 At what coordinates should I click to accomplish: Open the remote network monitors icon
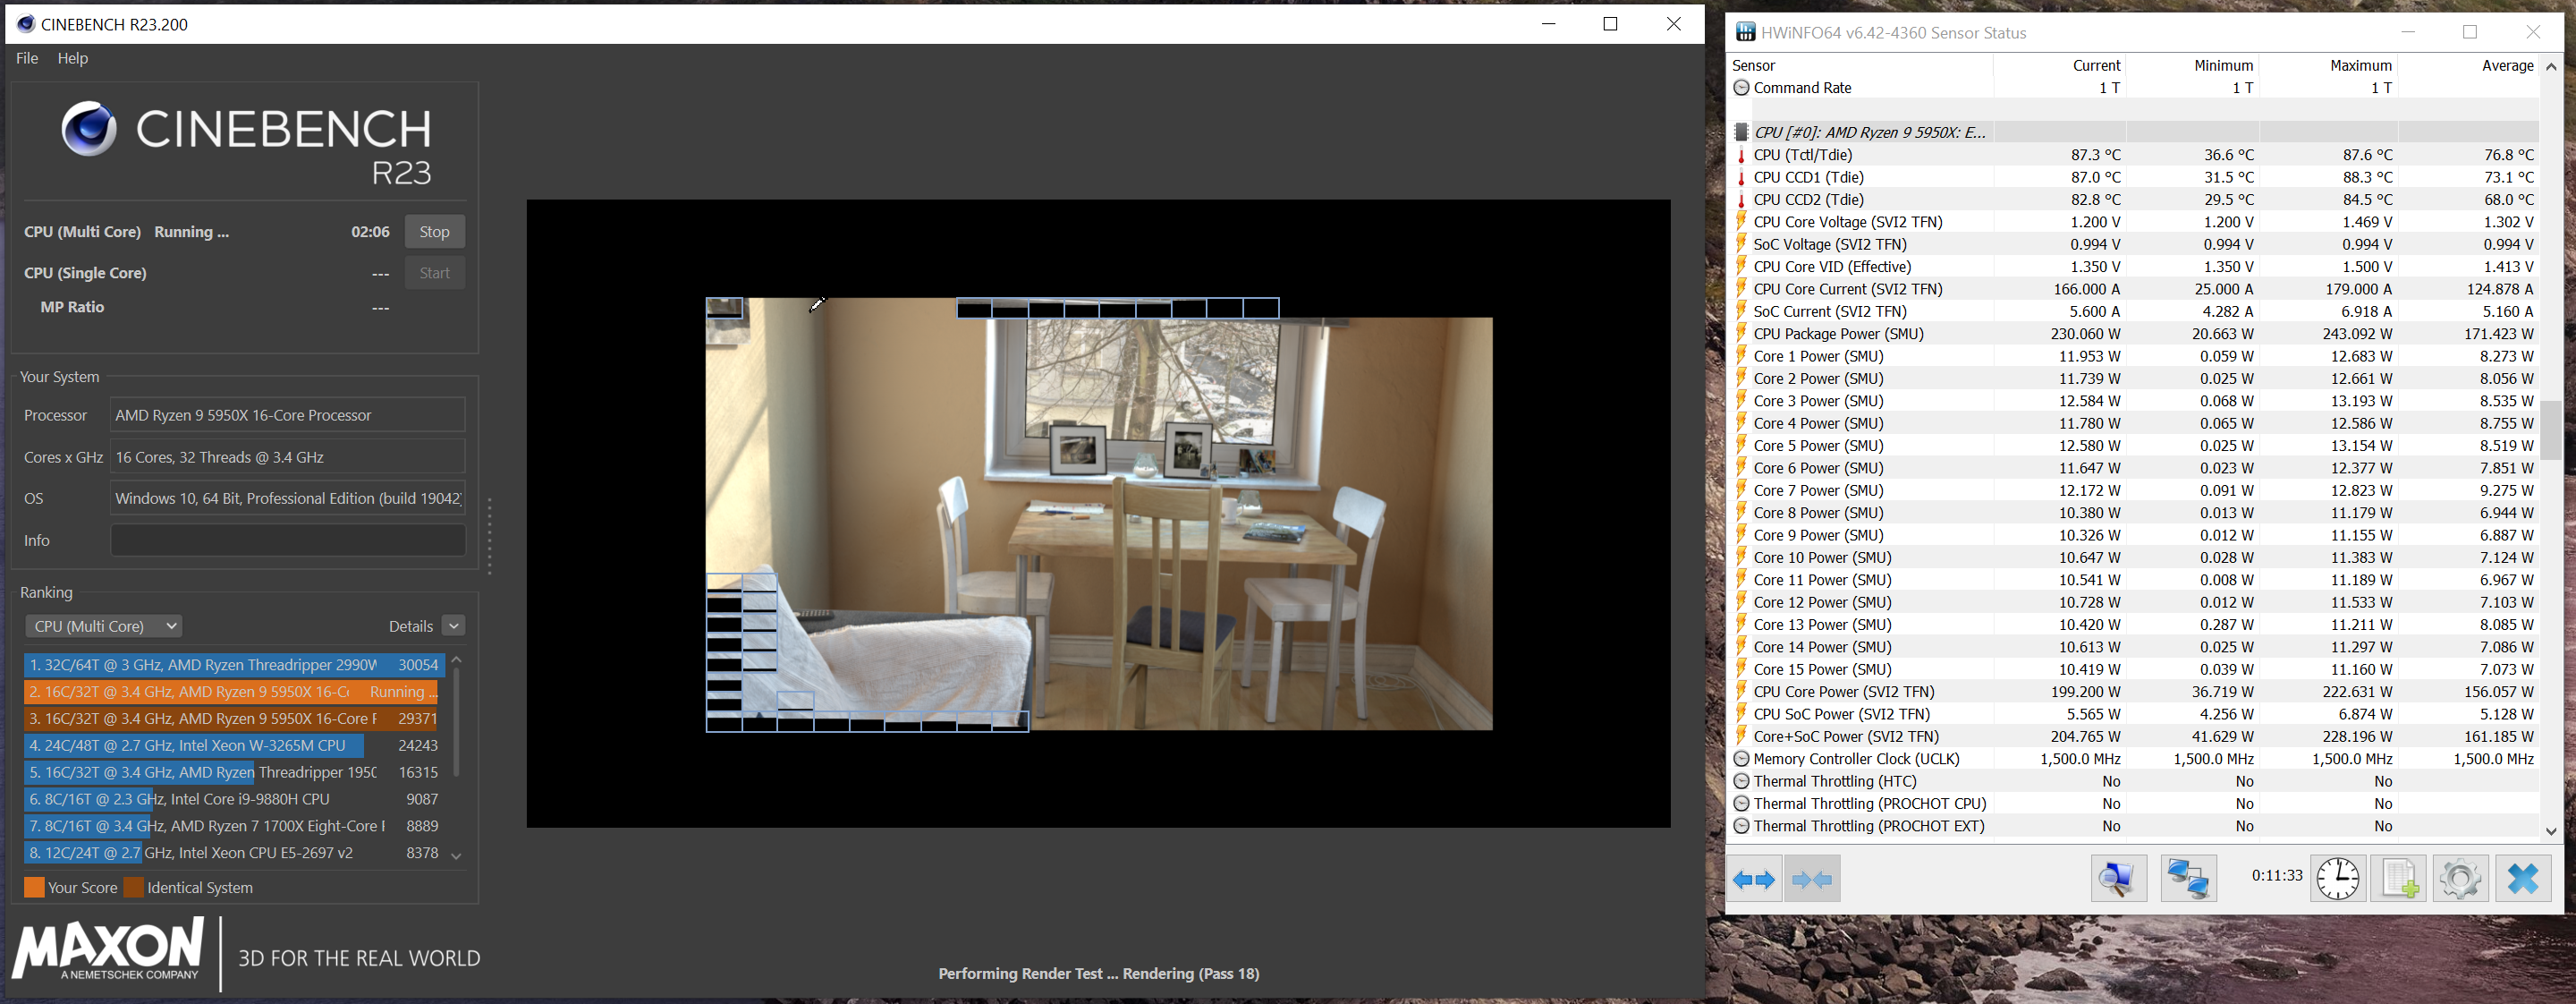pos(2188,879)
